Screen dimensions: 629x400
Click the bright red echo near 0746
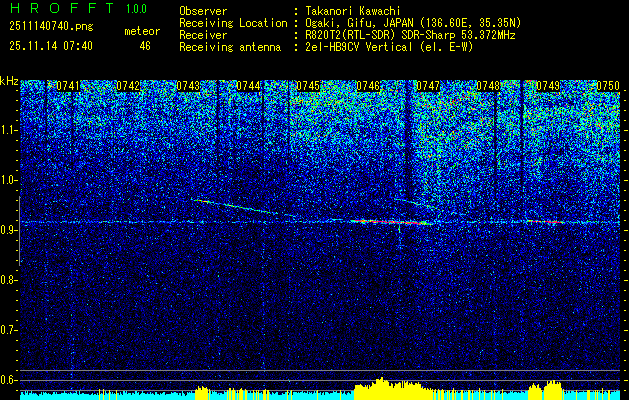[x=391, y=221]
